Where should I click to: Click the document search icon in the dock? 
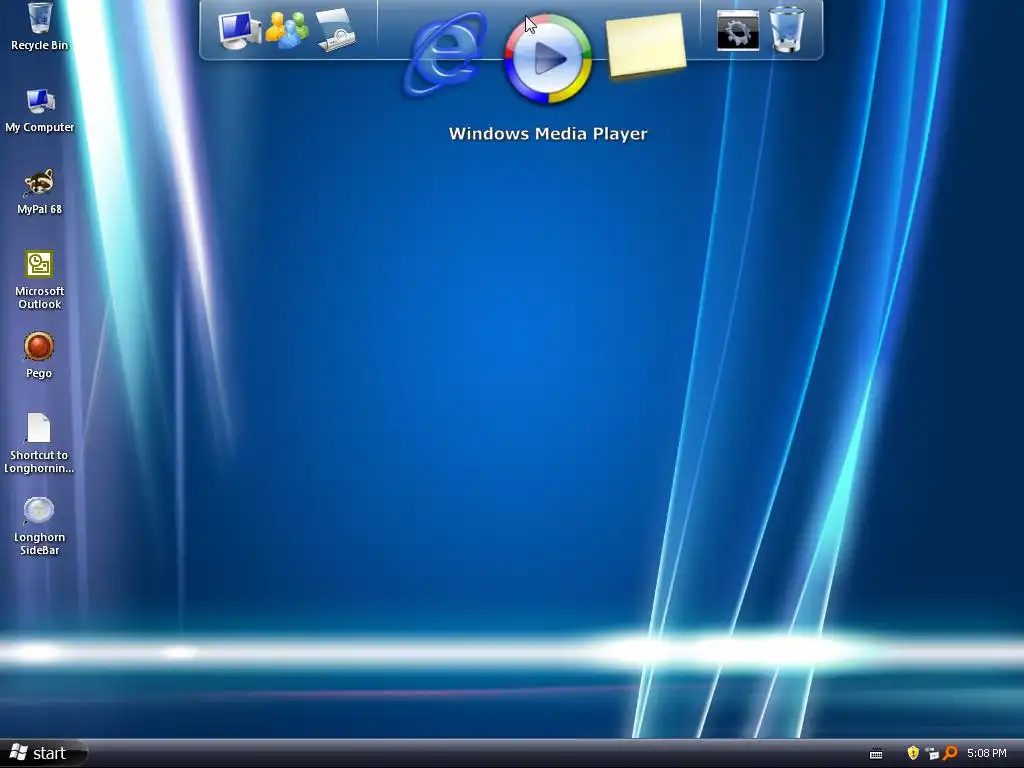point(336,30)
